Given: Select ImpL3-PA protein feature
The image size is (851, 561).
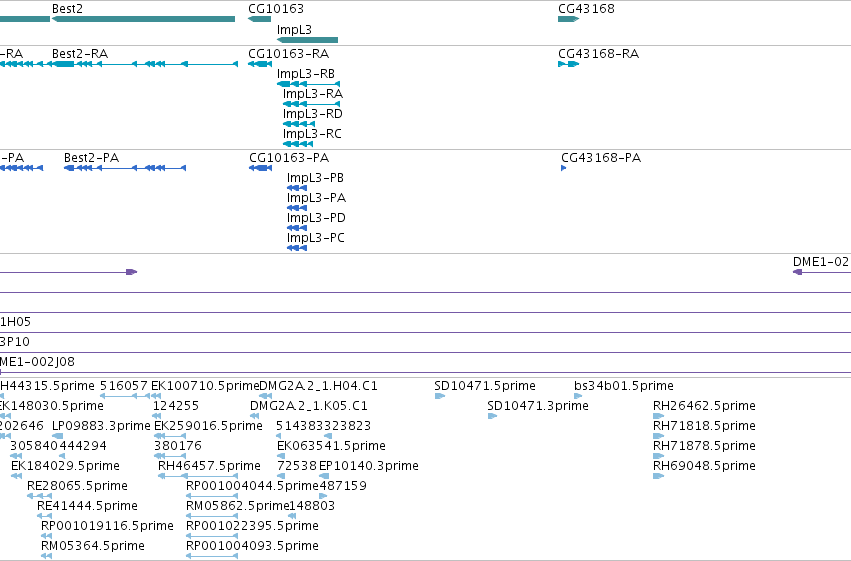Looking at the screenshot, I should 297,208.
